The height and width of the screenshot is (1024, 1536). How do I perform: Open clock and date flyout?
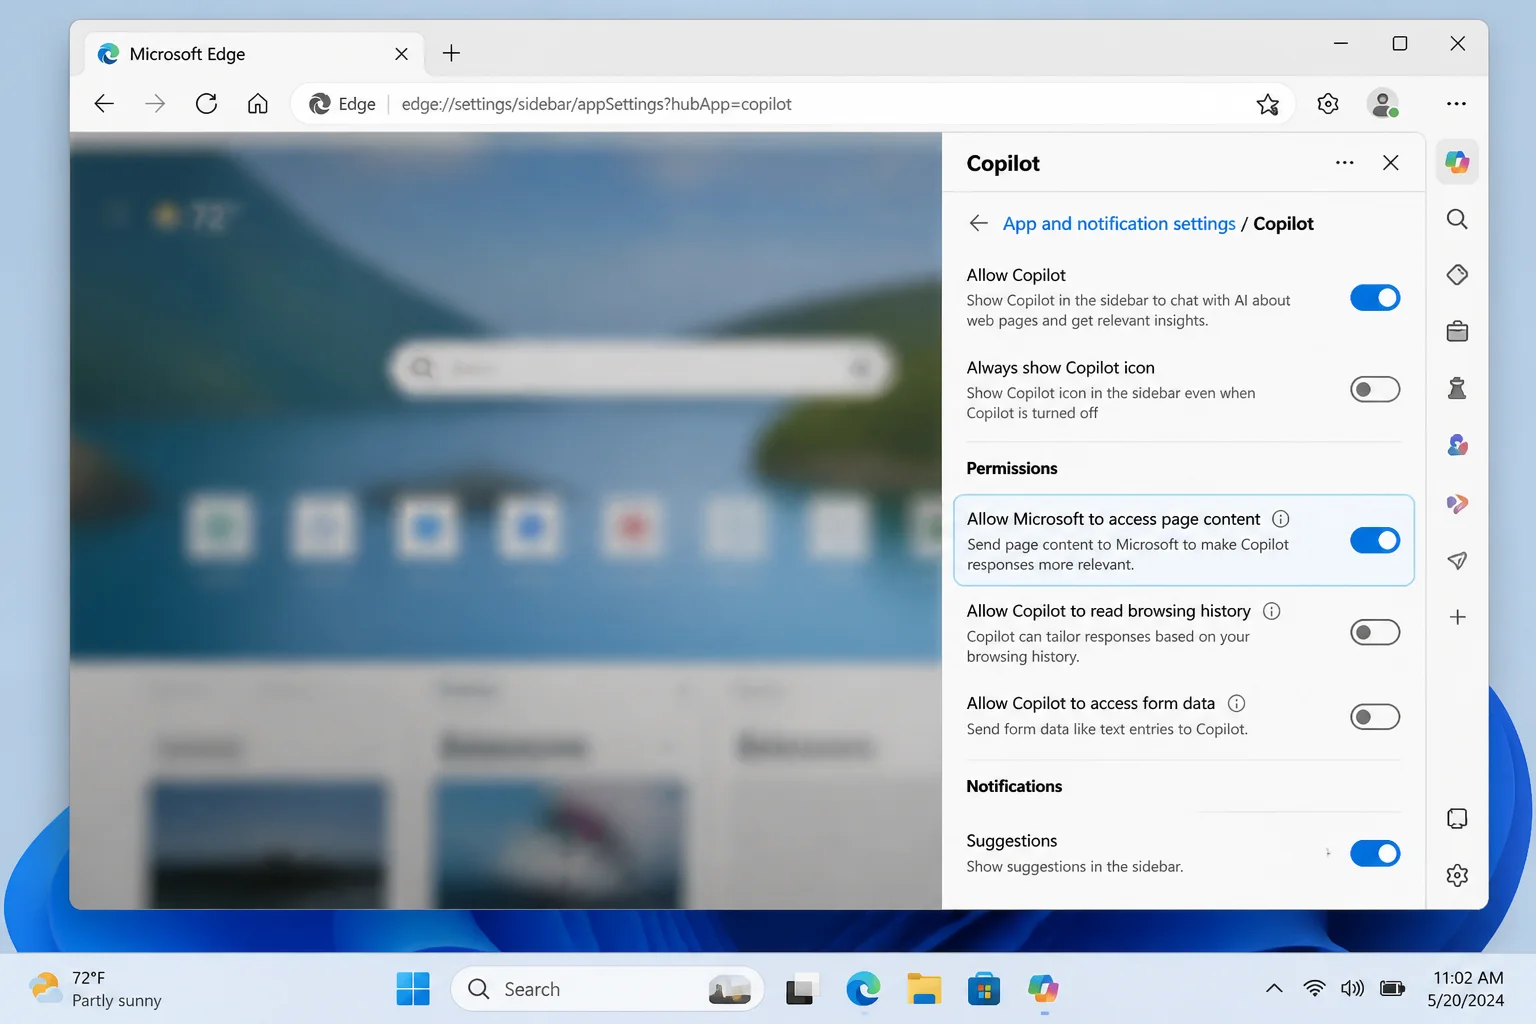tap(1467, 989)
